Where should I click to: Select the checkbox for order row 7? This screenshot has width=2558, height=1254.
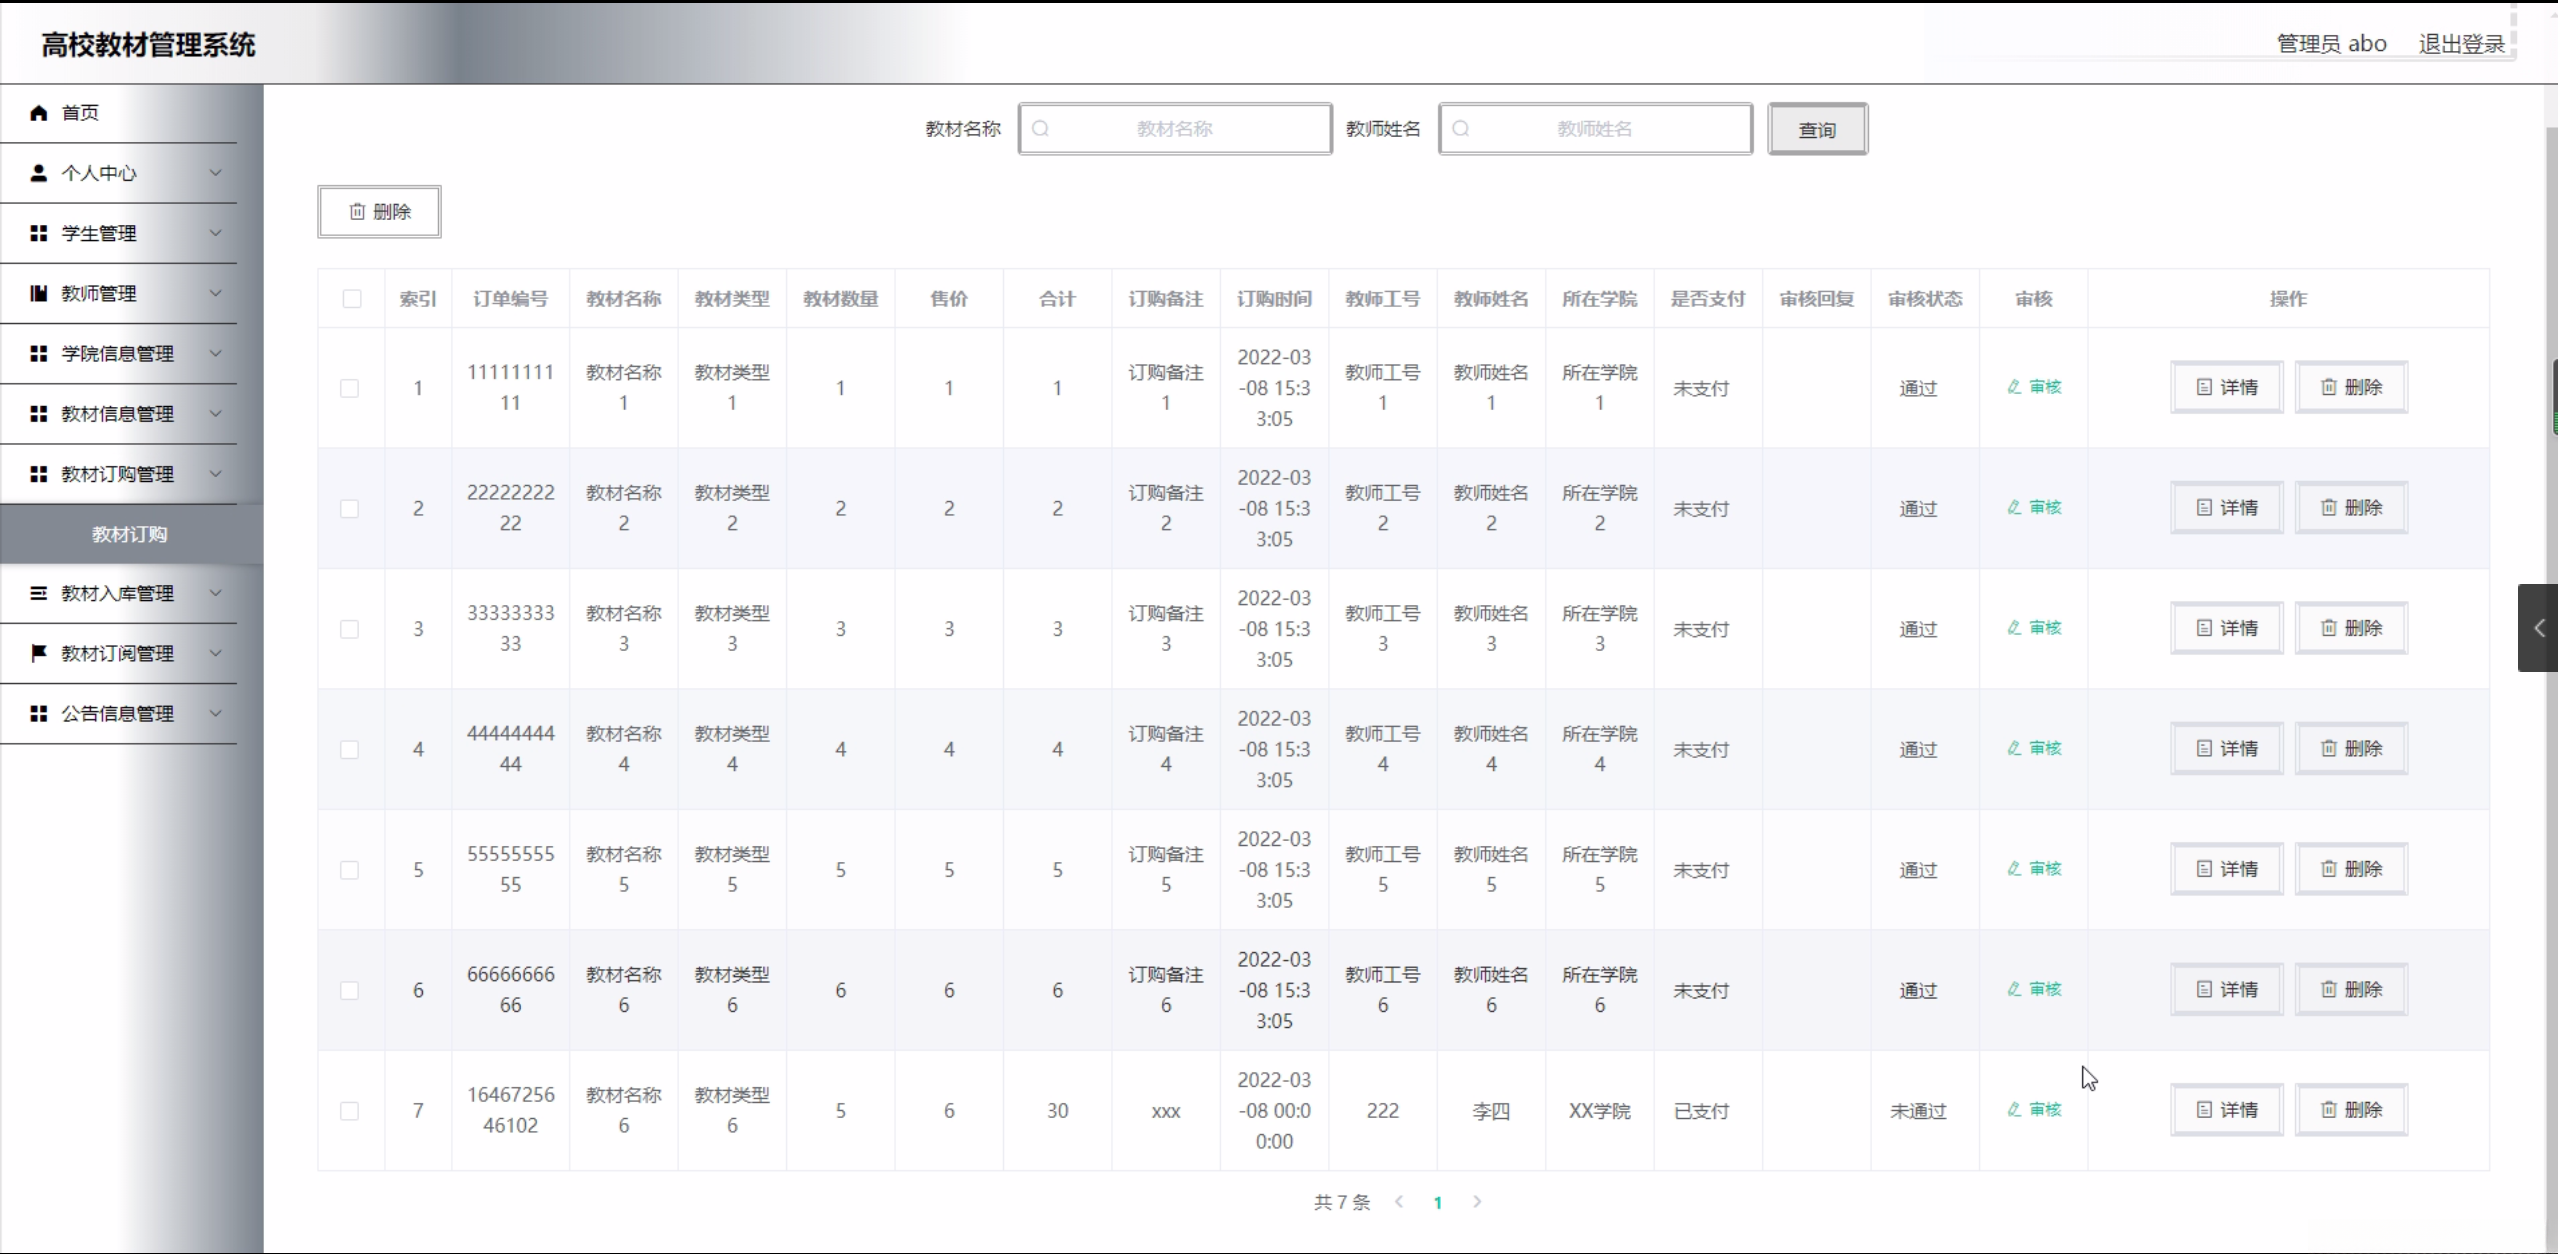pos(350,1111)
